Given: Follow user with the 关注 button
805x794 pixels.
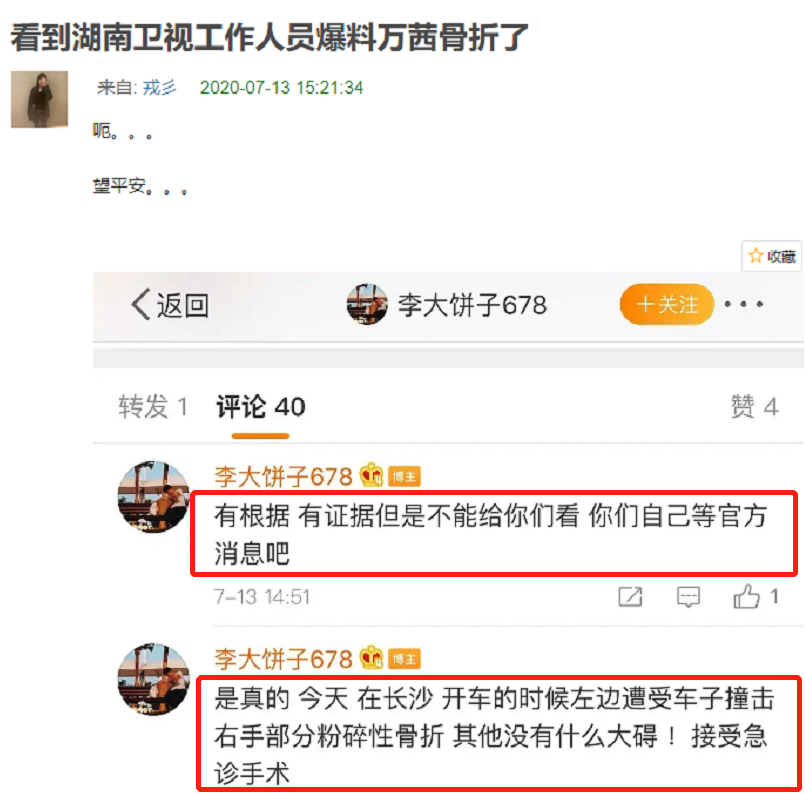Looking at the screenshot, I should tap(667, 304).
